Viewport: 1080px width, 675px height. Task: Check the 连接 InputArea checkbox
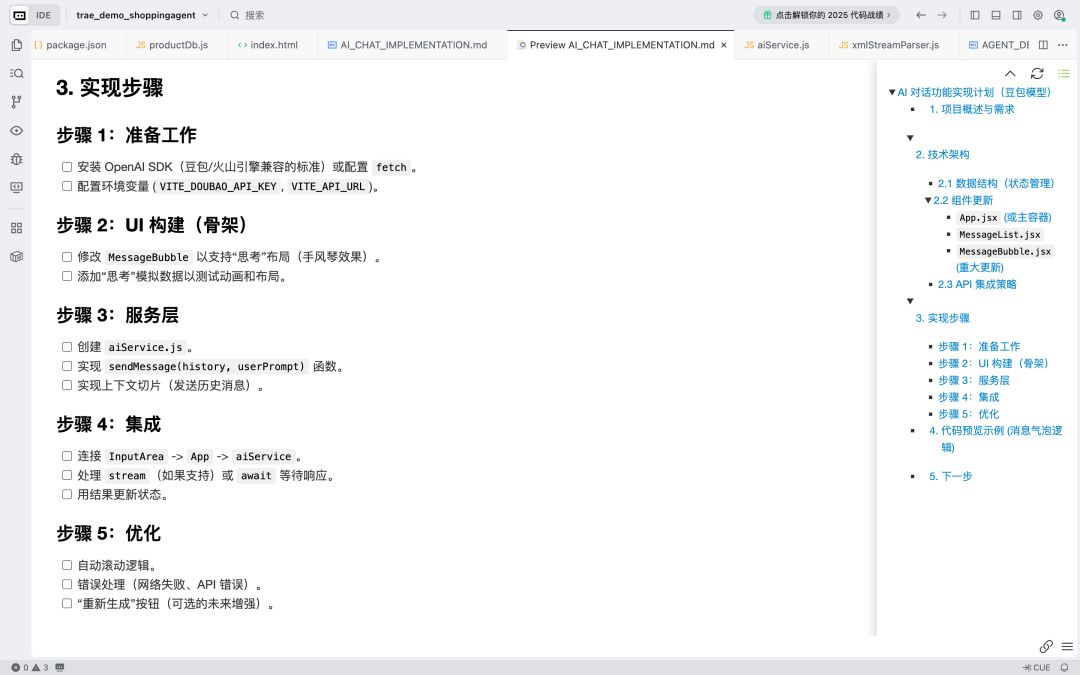67,456
